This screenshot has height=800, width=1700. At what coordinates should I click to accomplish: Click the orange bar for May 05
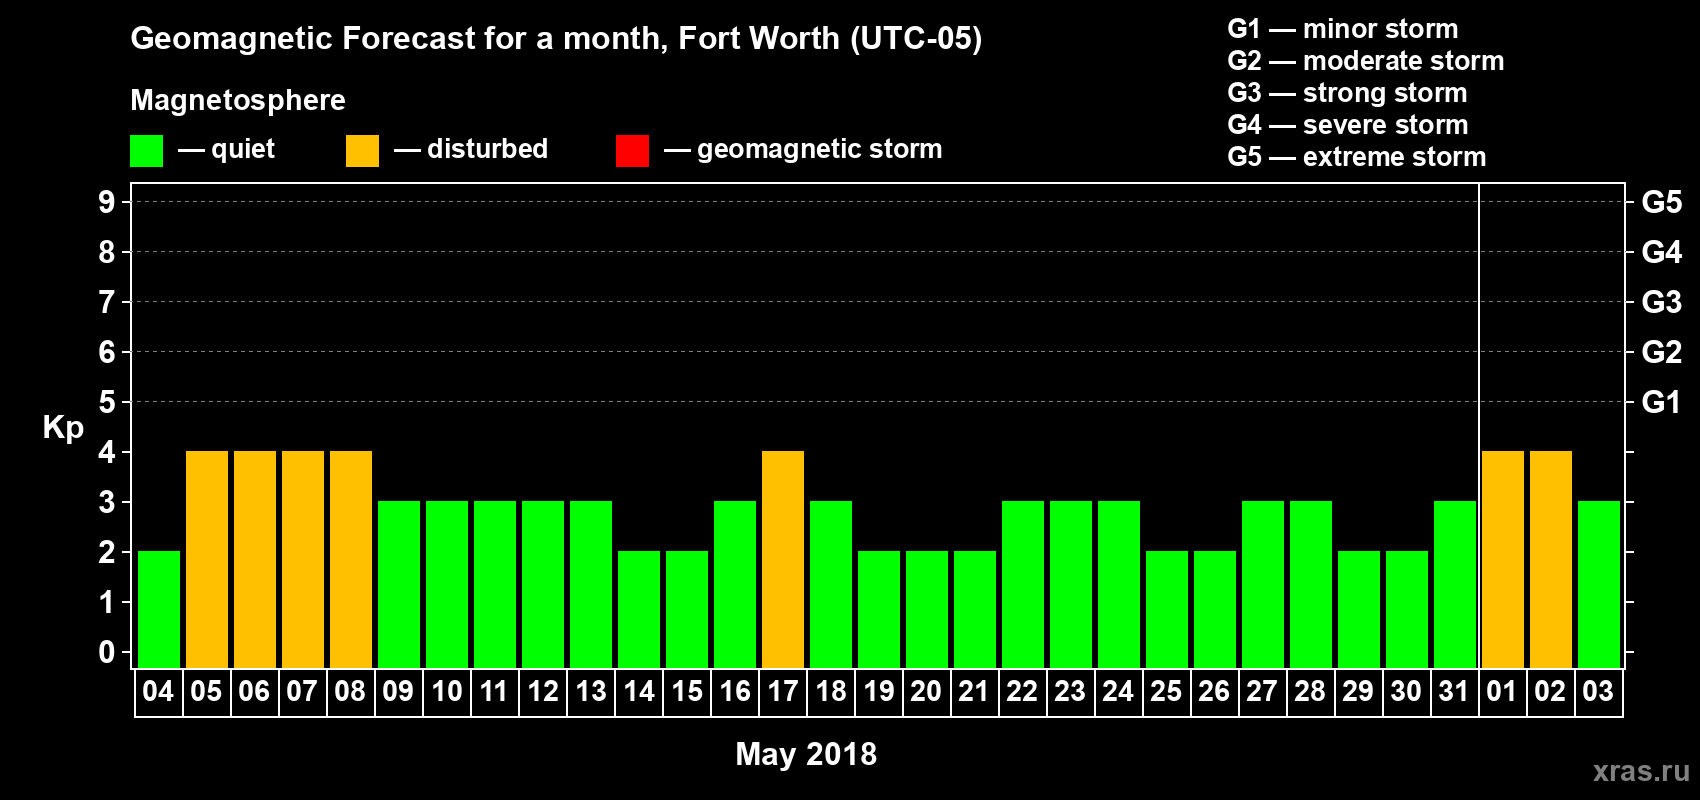[x=207, y=559]
